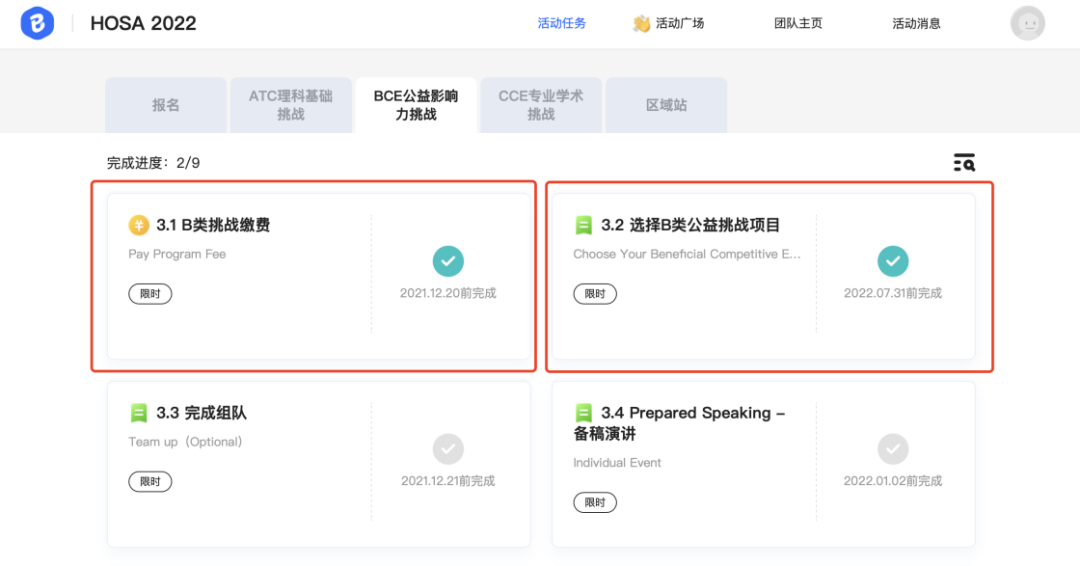Image resolution: width=1080 pixels, height=566 pixels.
Task: Click the list search filter icon
Action: point(964,163)
